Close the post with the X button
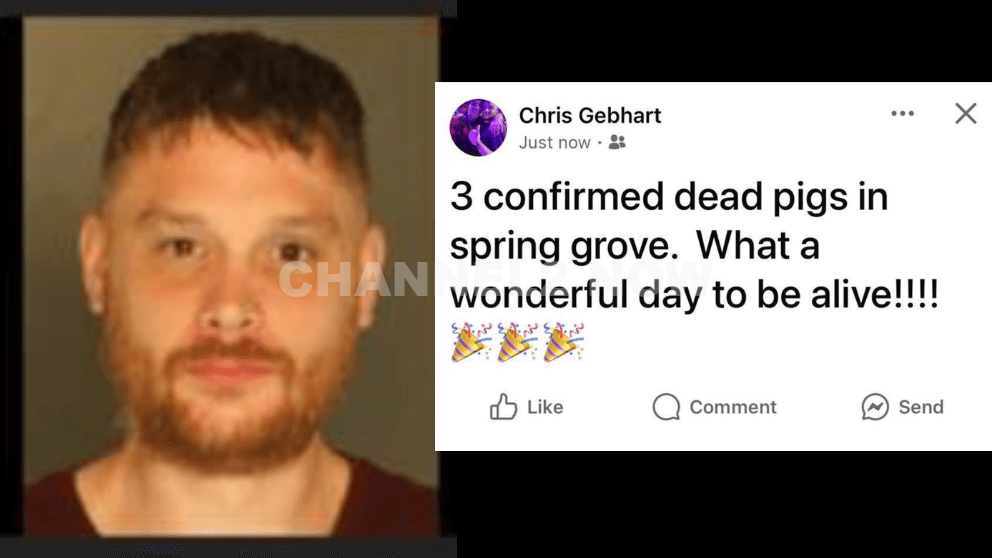Image resolution: width=992 pixels, height=558 pixels. pyautogui.click(x=965, y=114)
